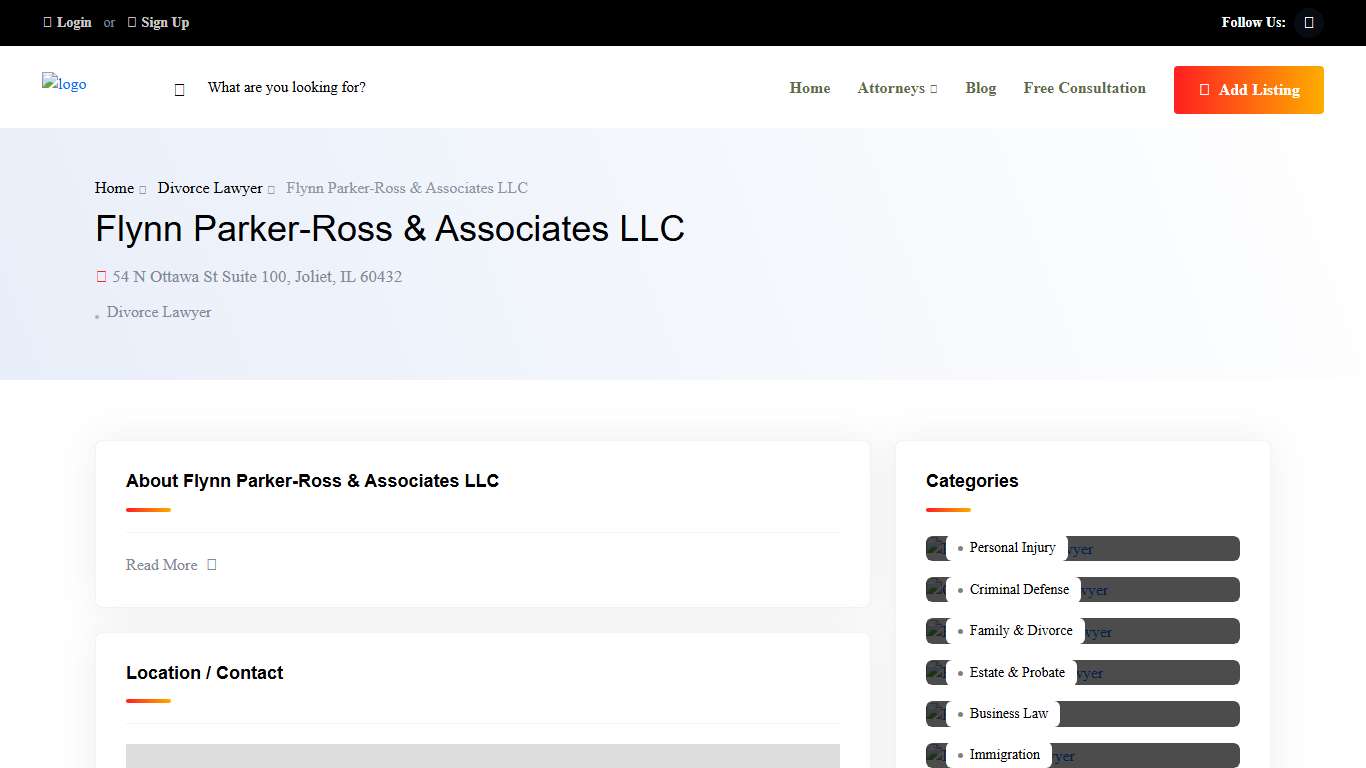This screenshot has width=1366, height=768.
Task: Open the Blog navigation menu item
Action: tap(980, 88)
